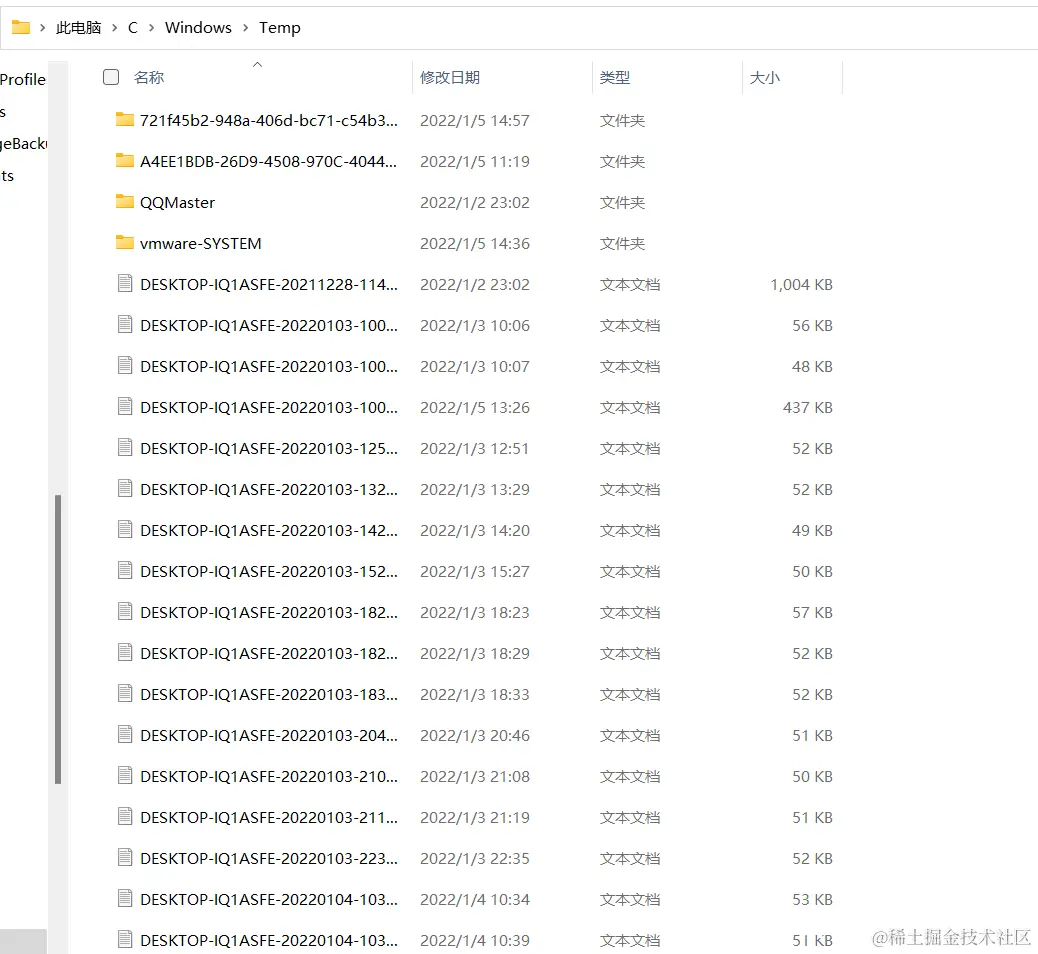The height and width of the screenshot is (954, 1038).
Task: Click document icon of file modified 2022/1/3 18:29
Action: 124,653
